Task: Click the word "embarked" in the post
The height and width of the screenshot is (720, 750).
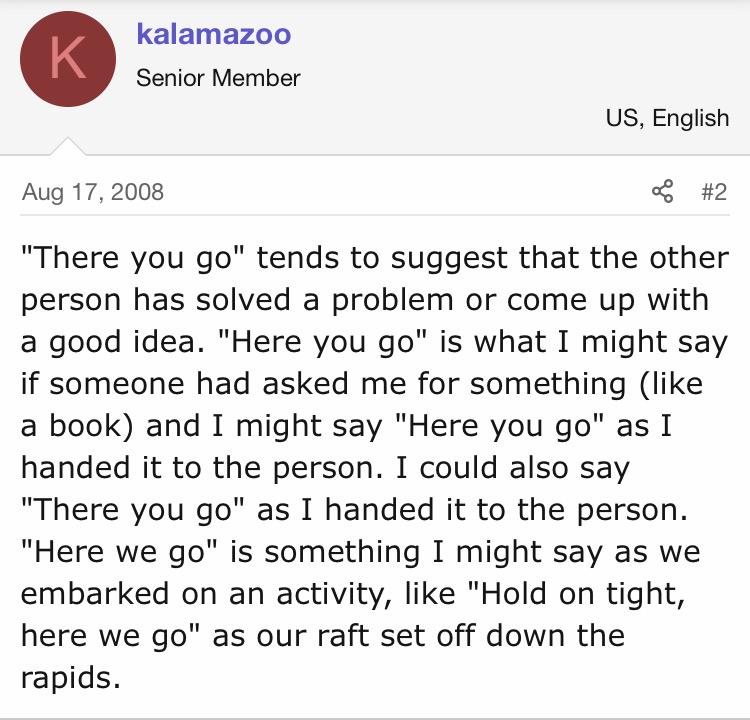Action: click(x=95, y=593)
